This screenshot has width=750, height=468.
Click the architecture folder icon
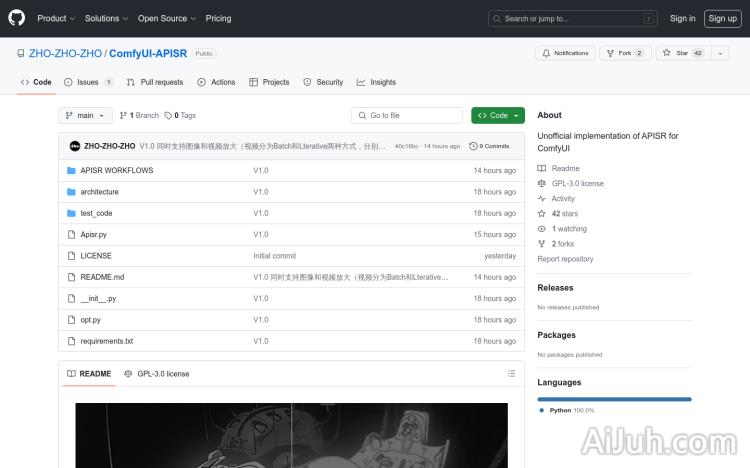pos(71,192)
